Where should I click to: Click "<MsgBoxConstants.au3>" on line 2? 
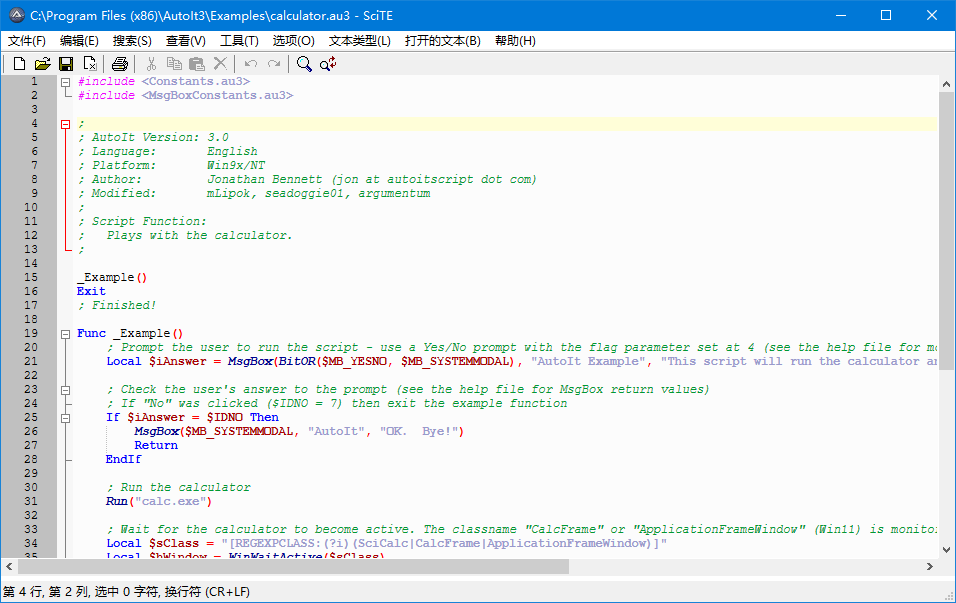218,95
